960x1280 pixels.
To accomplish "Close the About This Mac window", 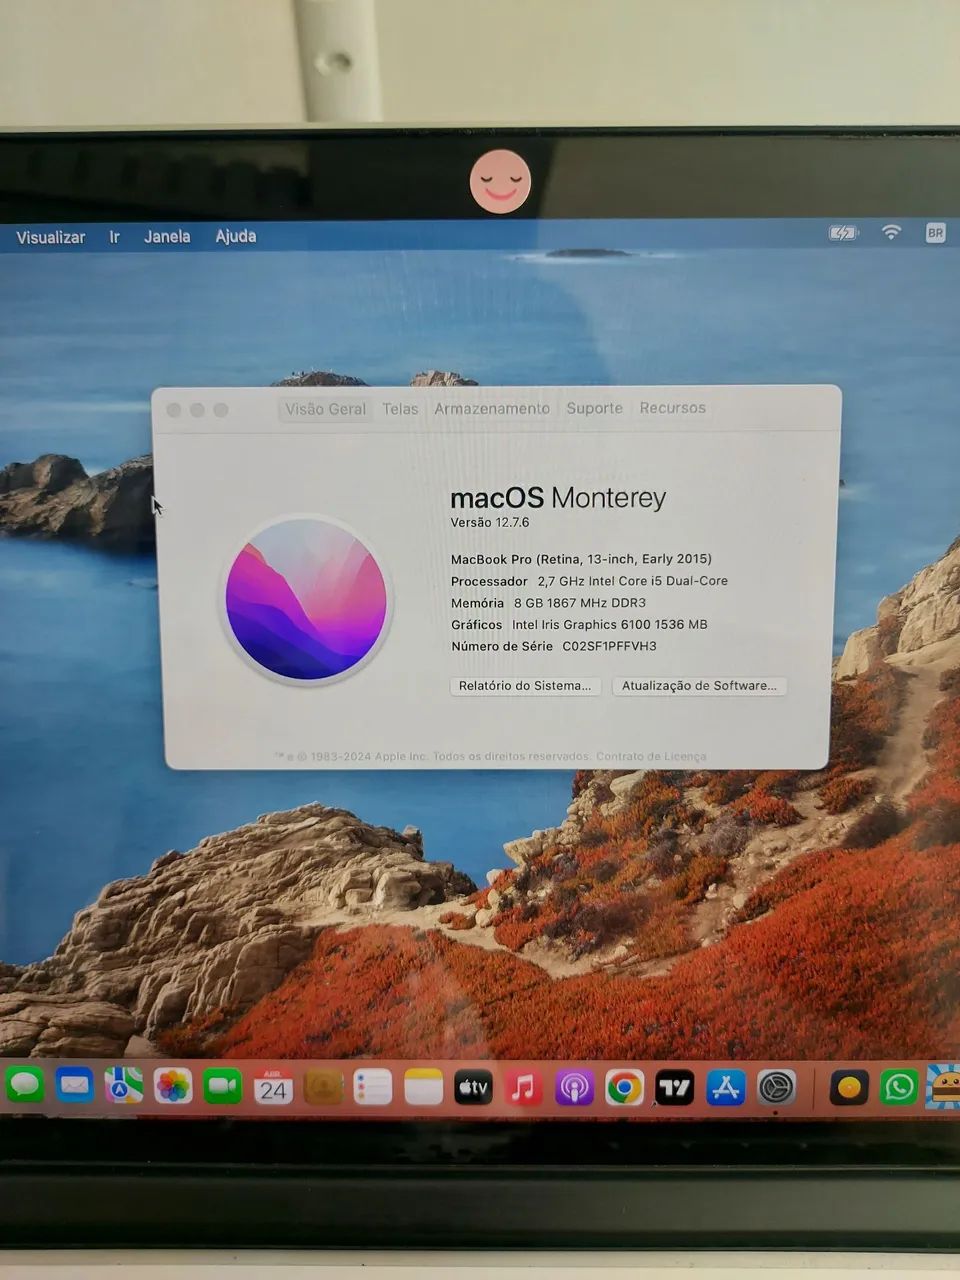I will 174,410.
